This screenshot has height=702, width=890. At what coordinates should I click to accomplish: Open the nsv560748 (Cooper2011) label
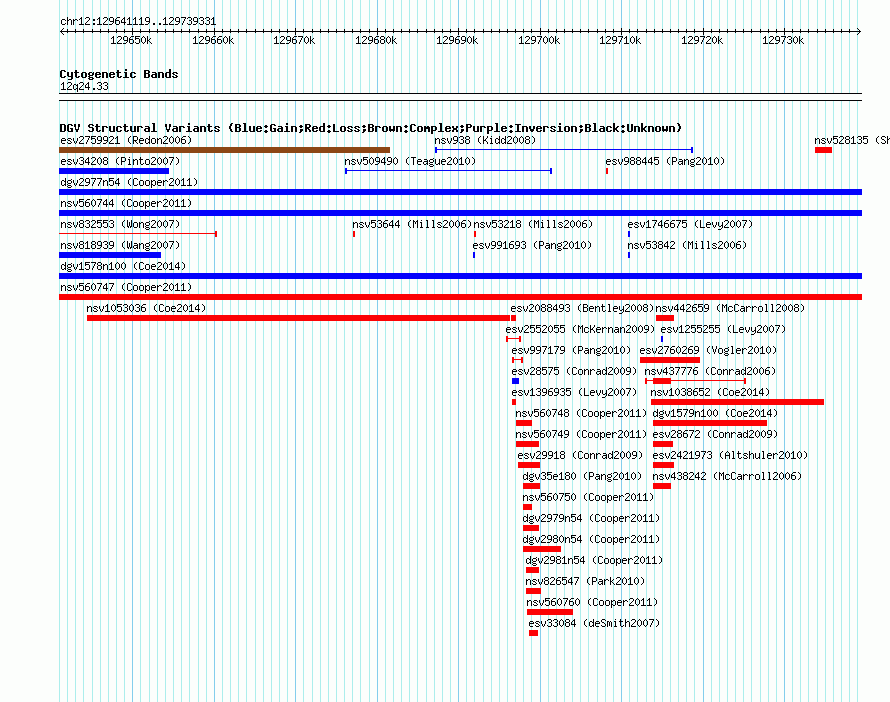coord(581,413)
